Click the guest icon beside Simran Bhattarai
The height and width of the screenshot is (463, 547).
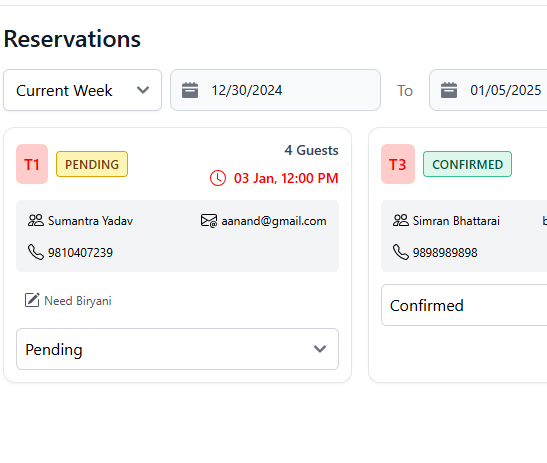point(400,221)
